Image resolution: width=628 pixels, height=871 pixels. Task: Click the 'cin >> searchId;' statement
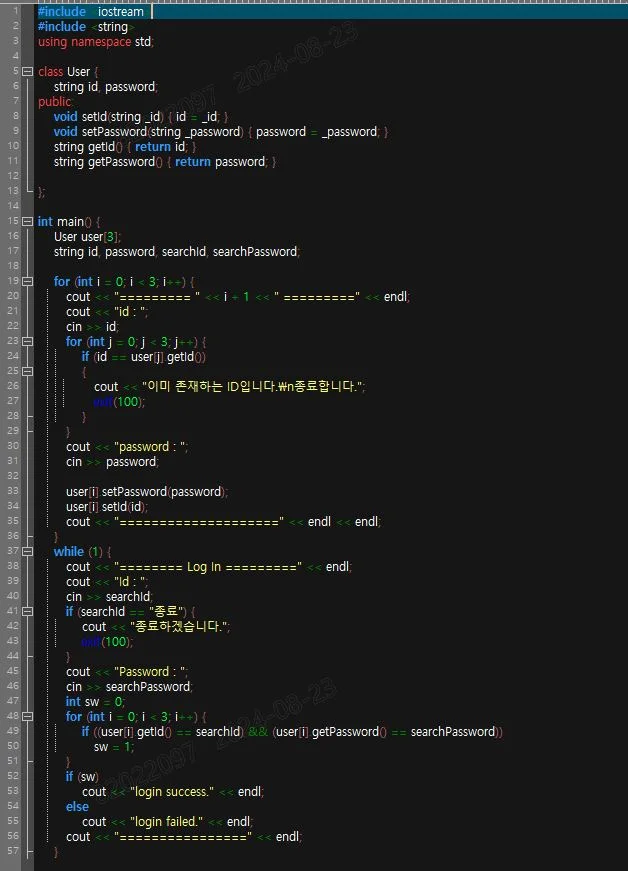click(x=109, y=597)
